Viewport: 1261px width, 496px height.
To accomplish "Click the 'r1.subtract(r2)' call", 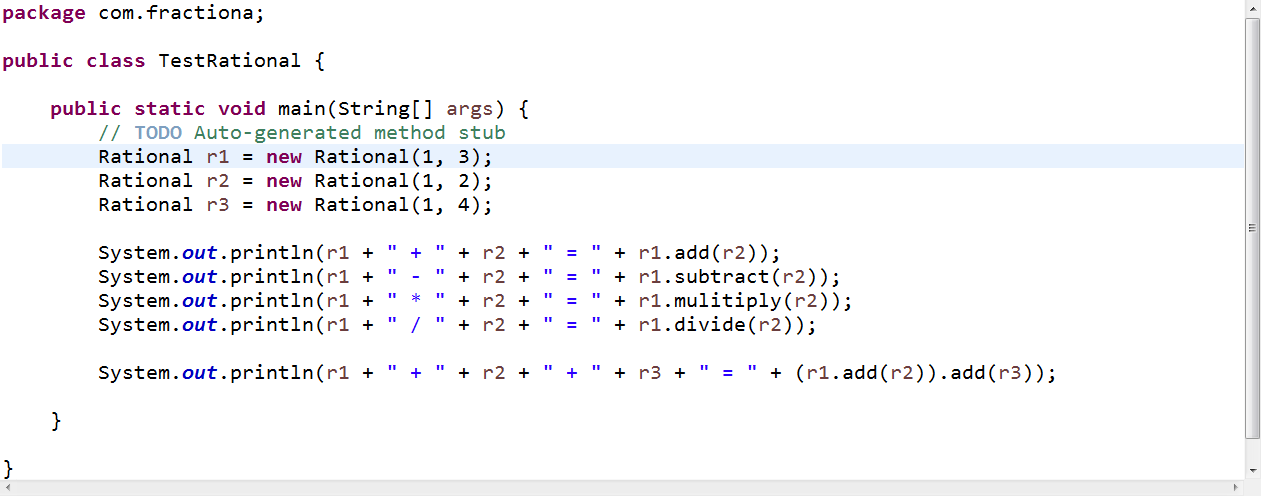I will (727, 277).
